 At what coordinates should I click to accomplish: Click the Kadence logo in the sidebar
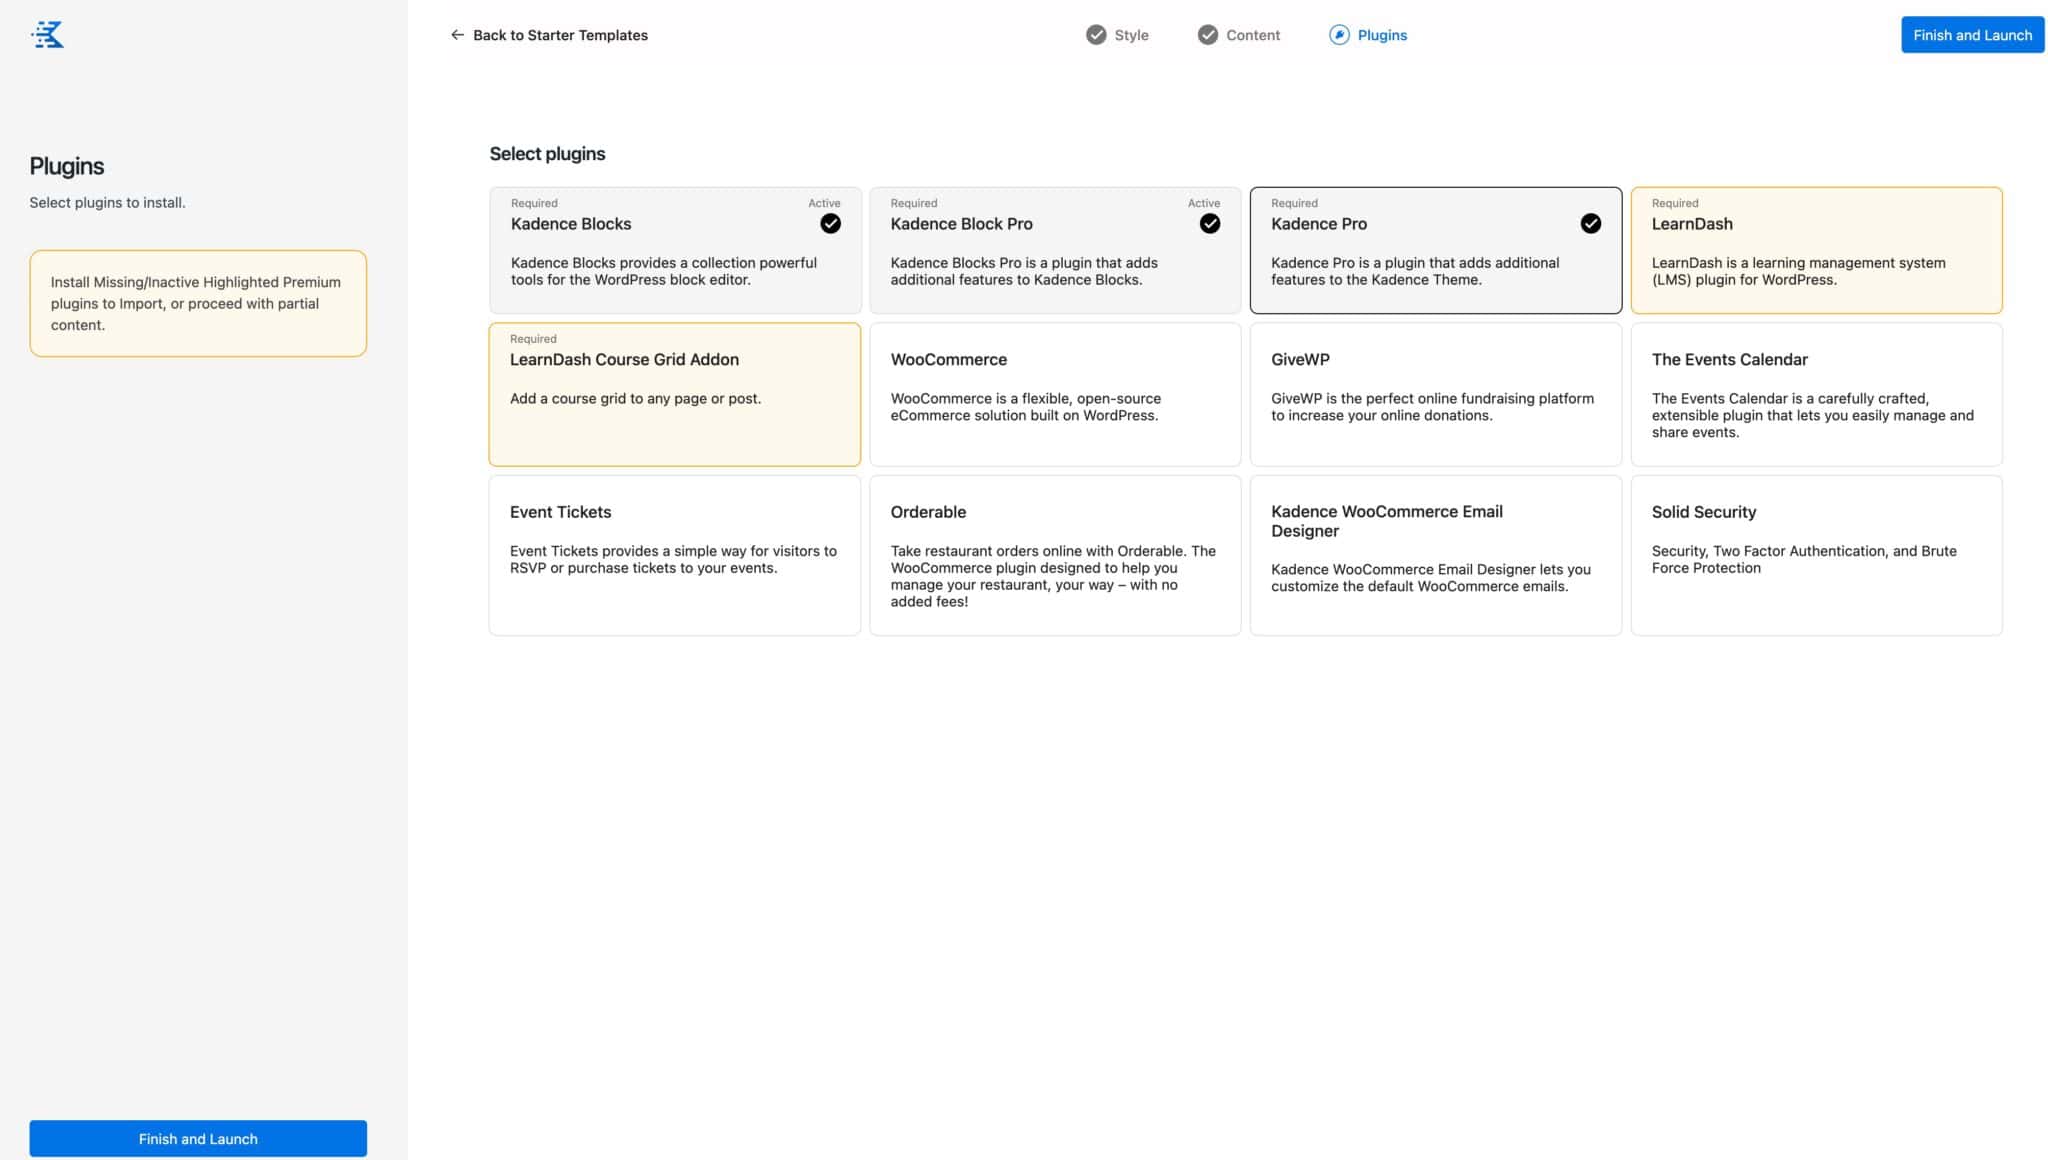pos(47,34)
